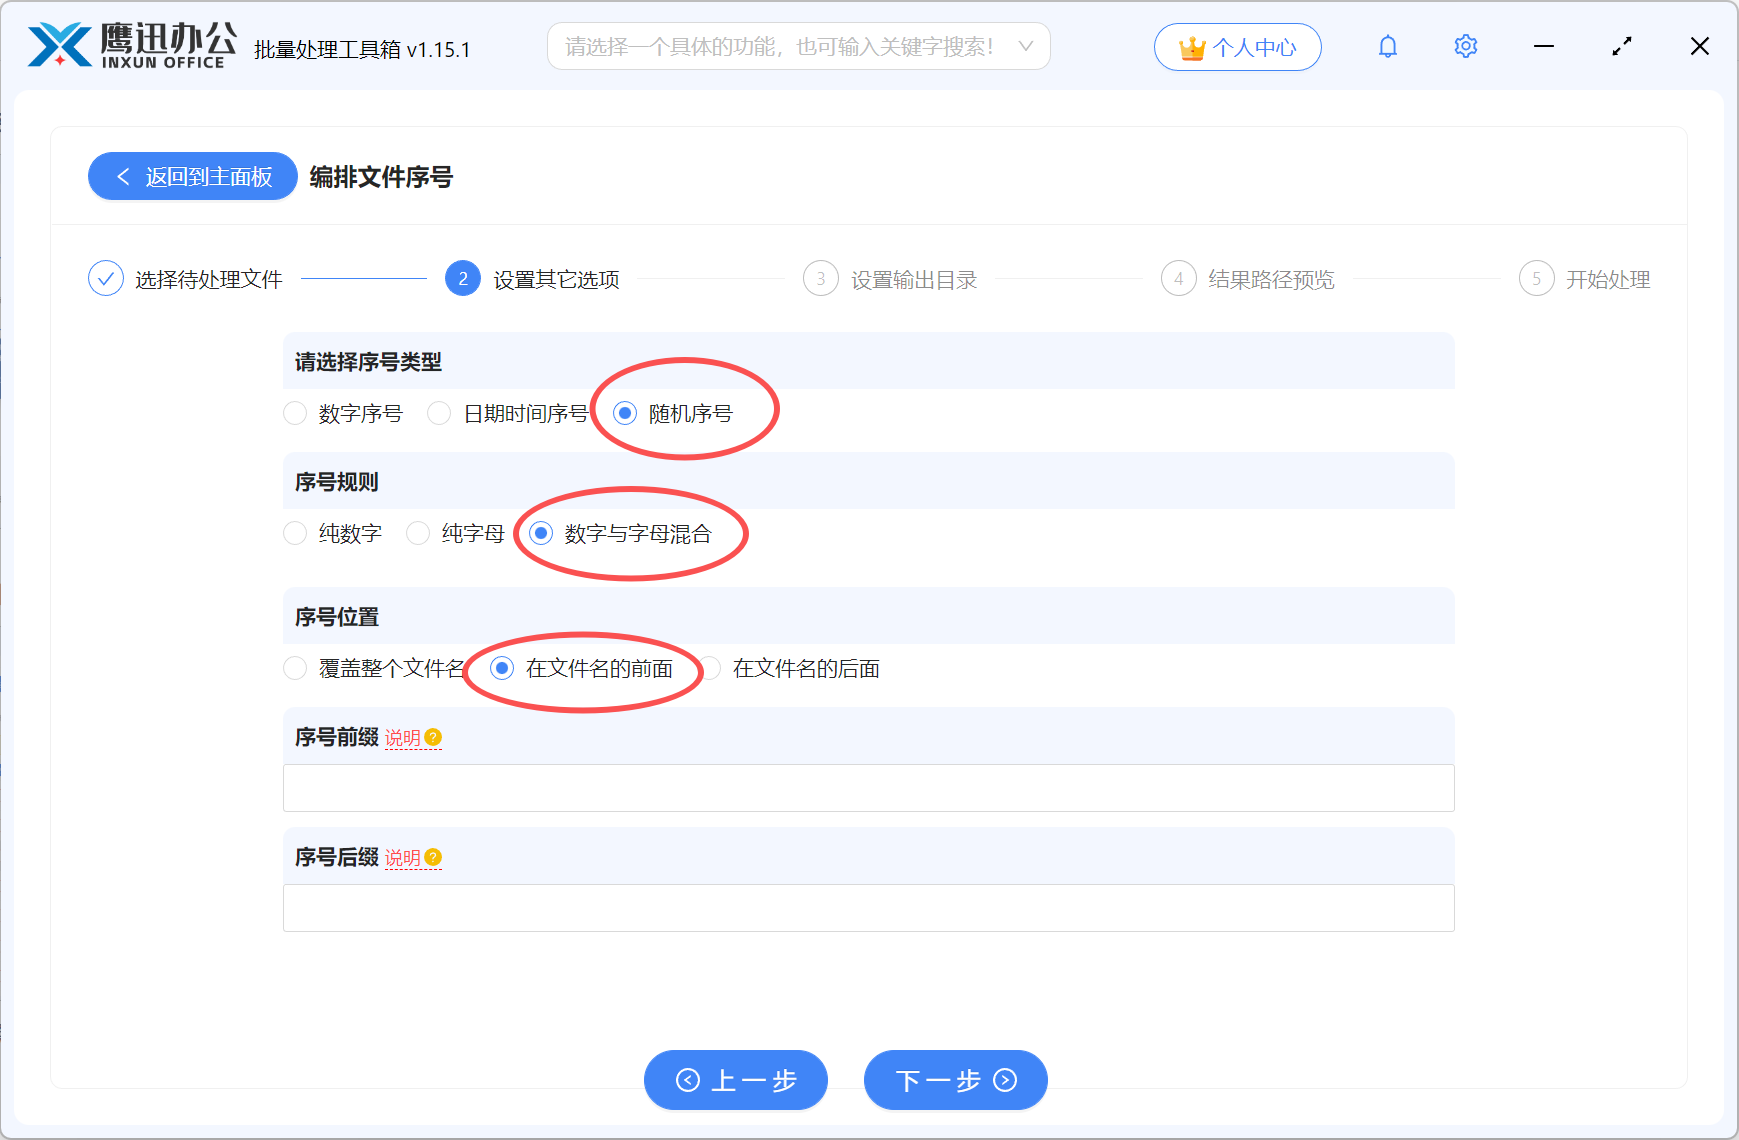The width and height of the screenshot is (1739, 1140).
Task: Select the 数字序号 radio button
Action: click(295, 413)
